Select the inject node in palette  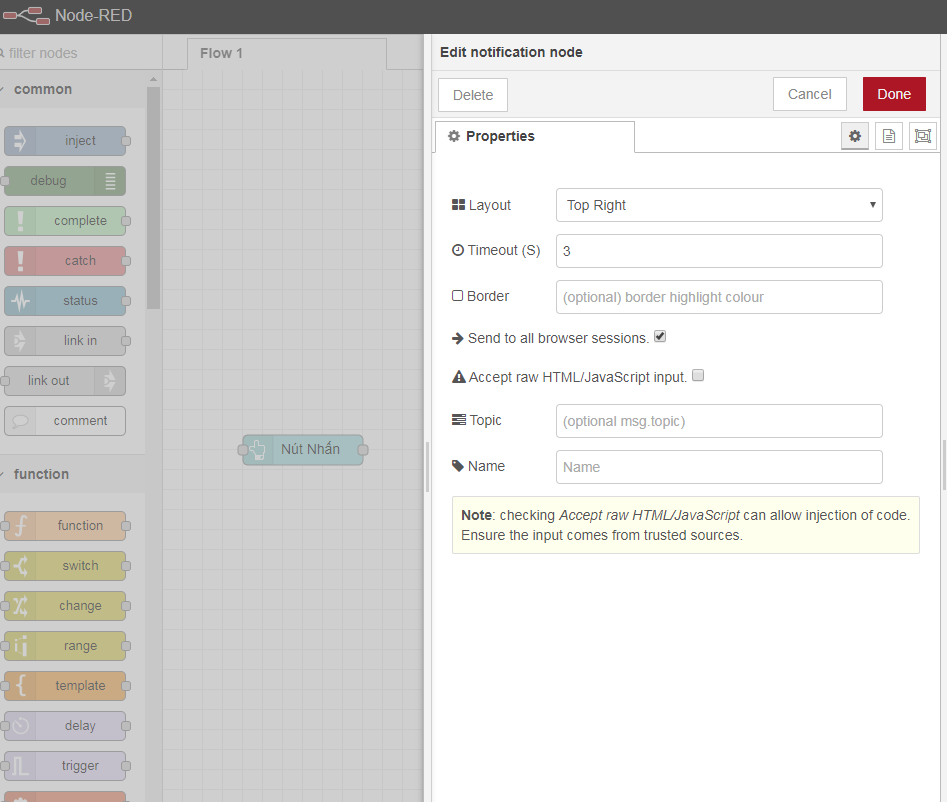coord(65,141)
